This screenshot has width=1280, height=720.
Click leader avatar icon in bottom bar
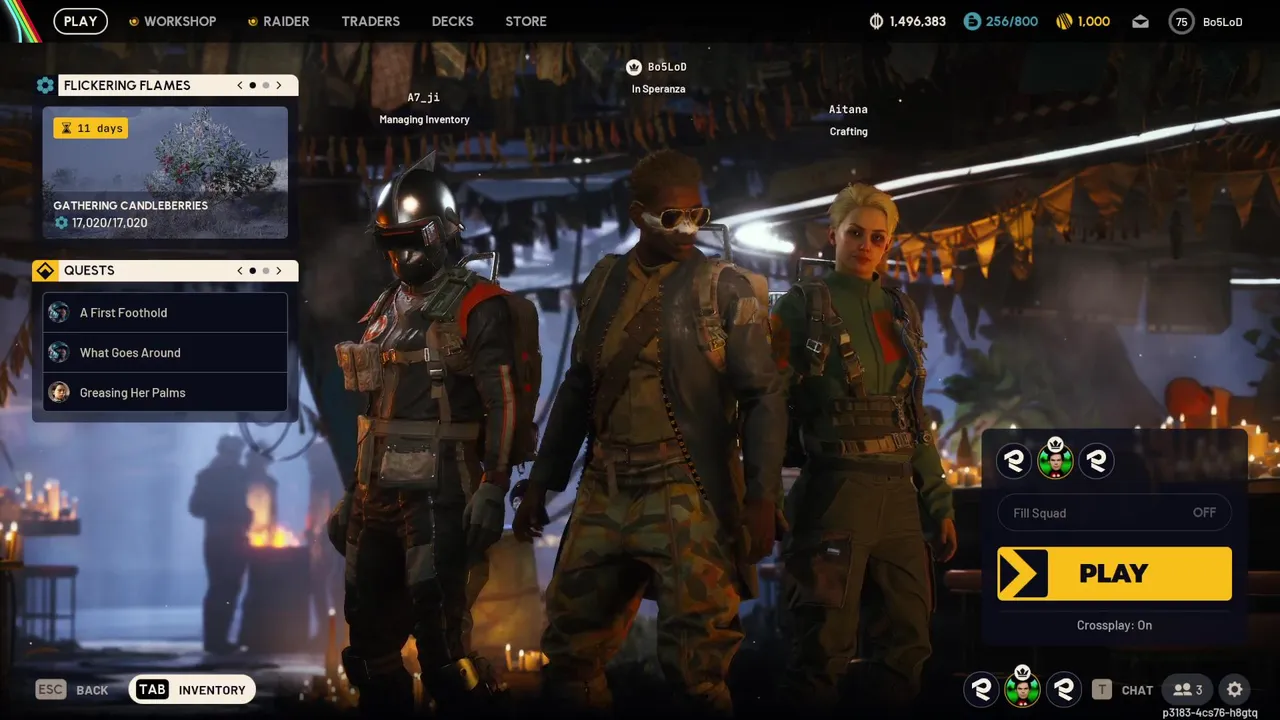1022,688
